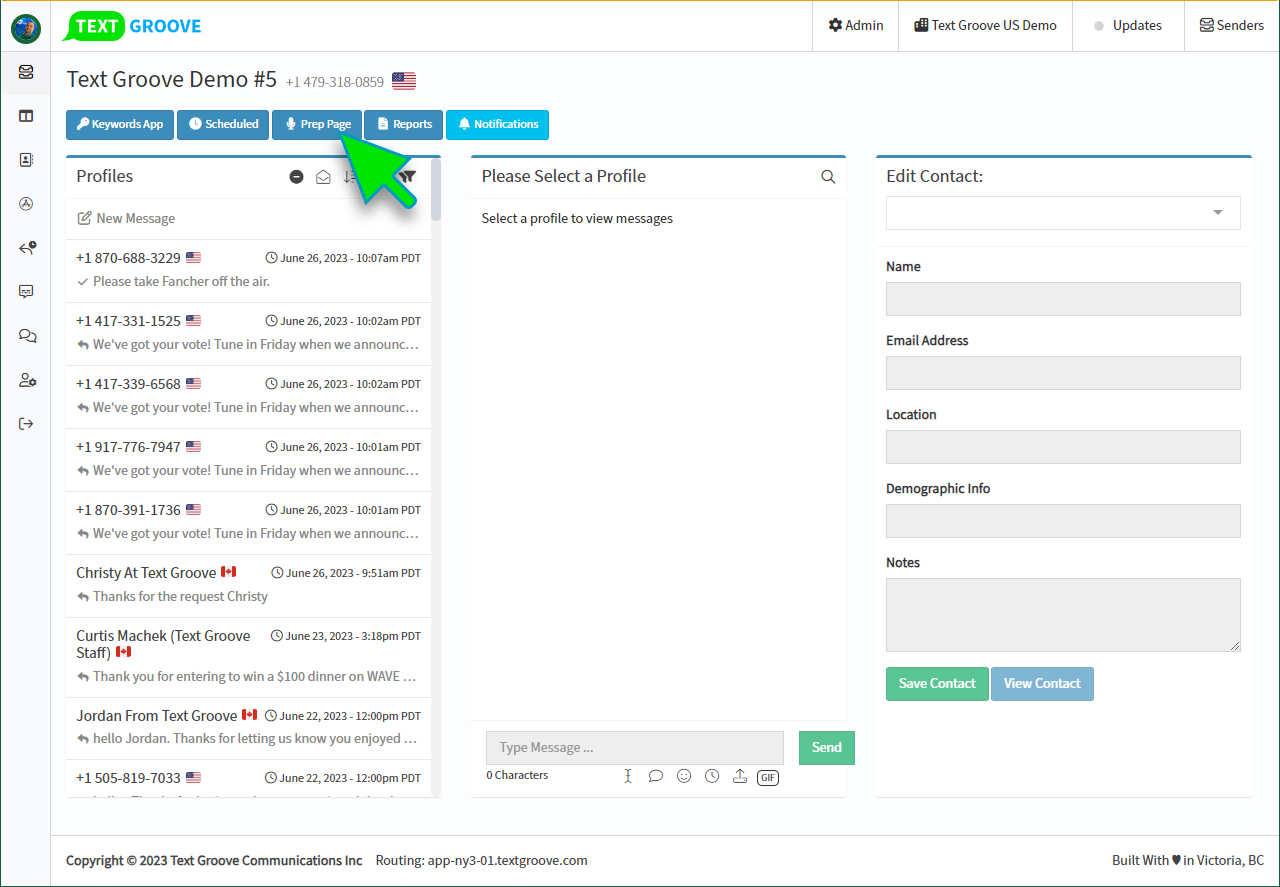This screenshot has height=887, width=1280.
Task: Click the Demographic Info input field
Action: point(1063,521)
